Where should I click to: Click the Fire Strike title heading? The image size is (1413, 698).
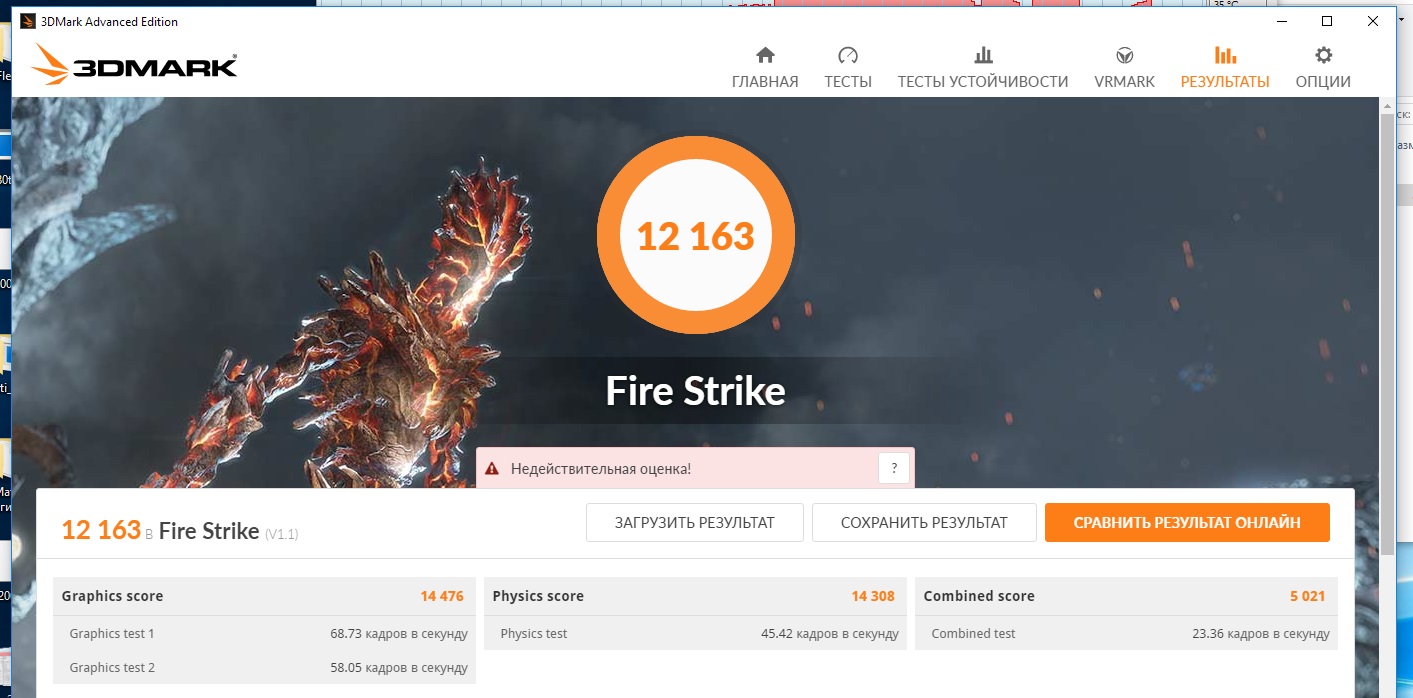point(695,391)
